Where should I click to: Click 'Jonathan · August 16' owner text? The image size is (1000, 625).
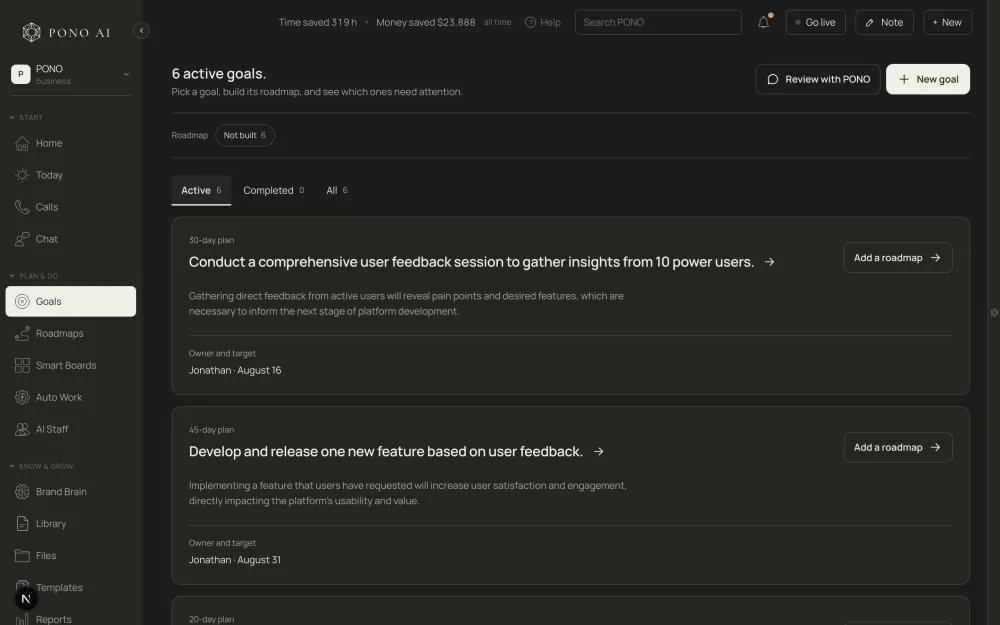coord(235,371)
